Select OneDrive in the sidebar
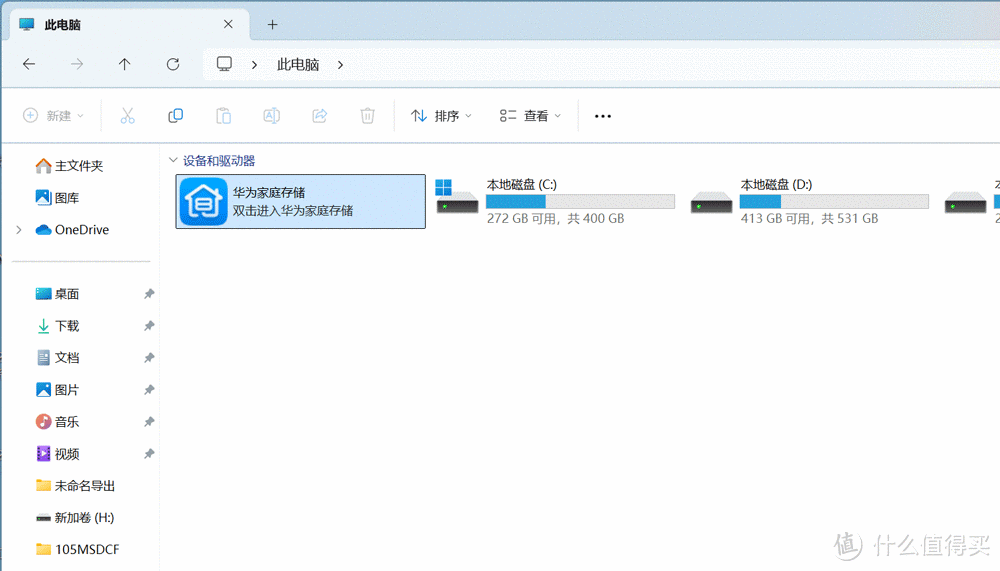This screenshot has width=1000, height=571. pyautogui.click(x=72, y=230)
